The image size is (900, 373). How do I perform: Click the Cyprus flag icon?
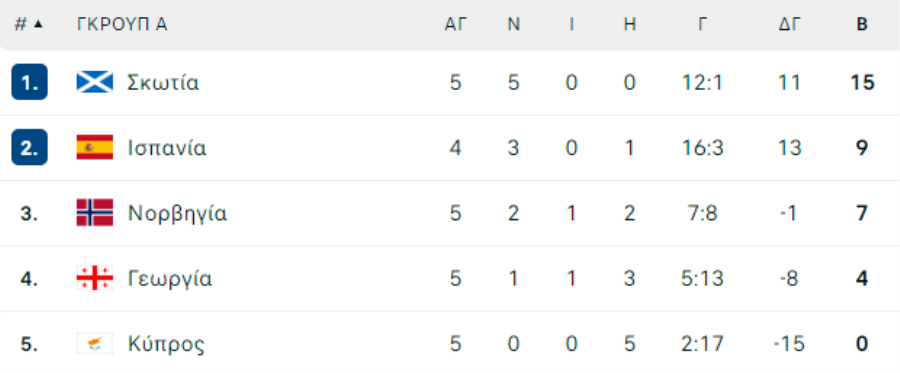pos(95,344)
